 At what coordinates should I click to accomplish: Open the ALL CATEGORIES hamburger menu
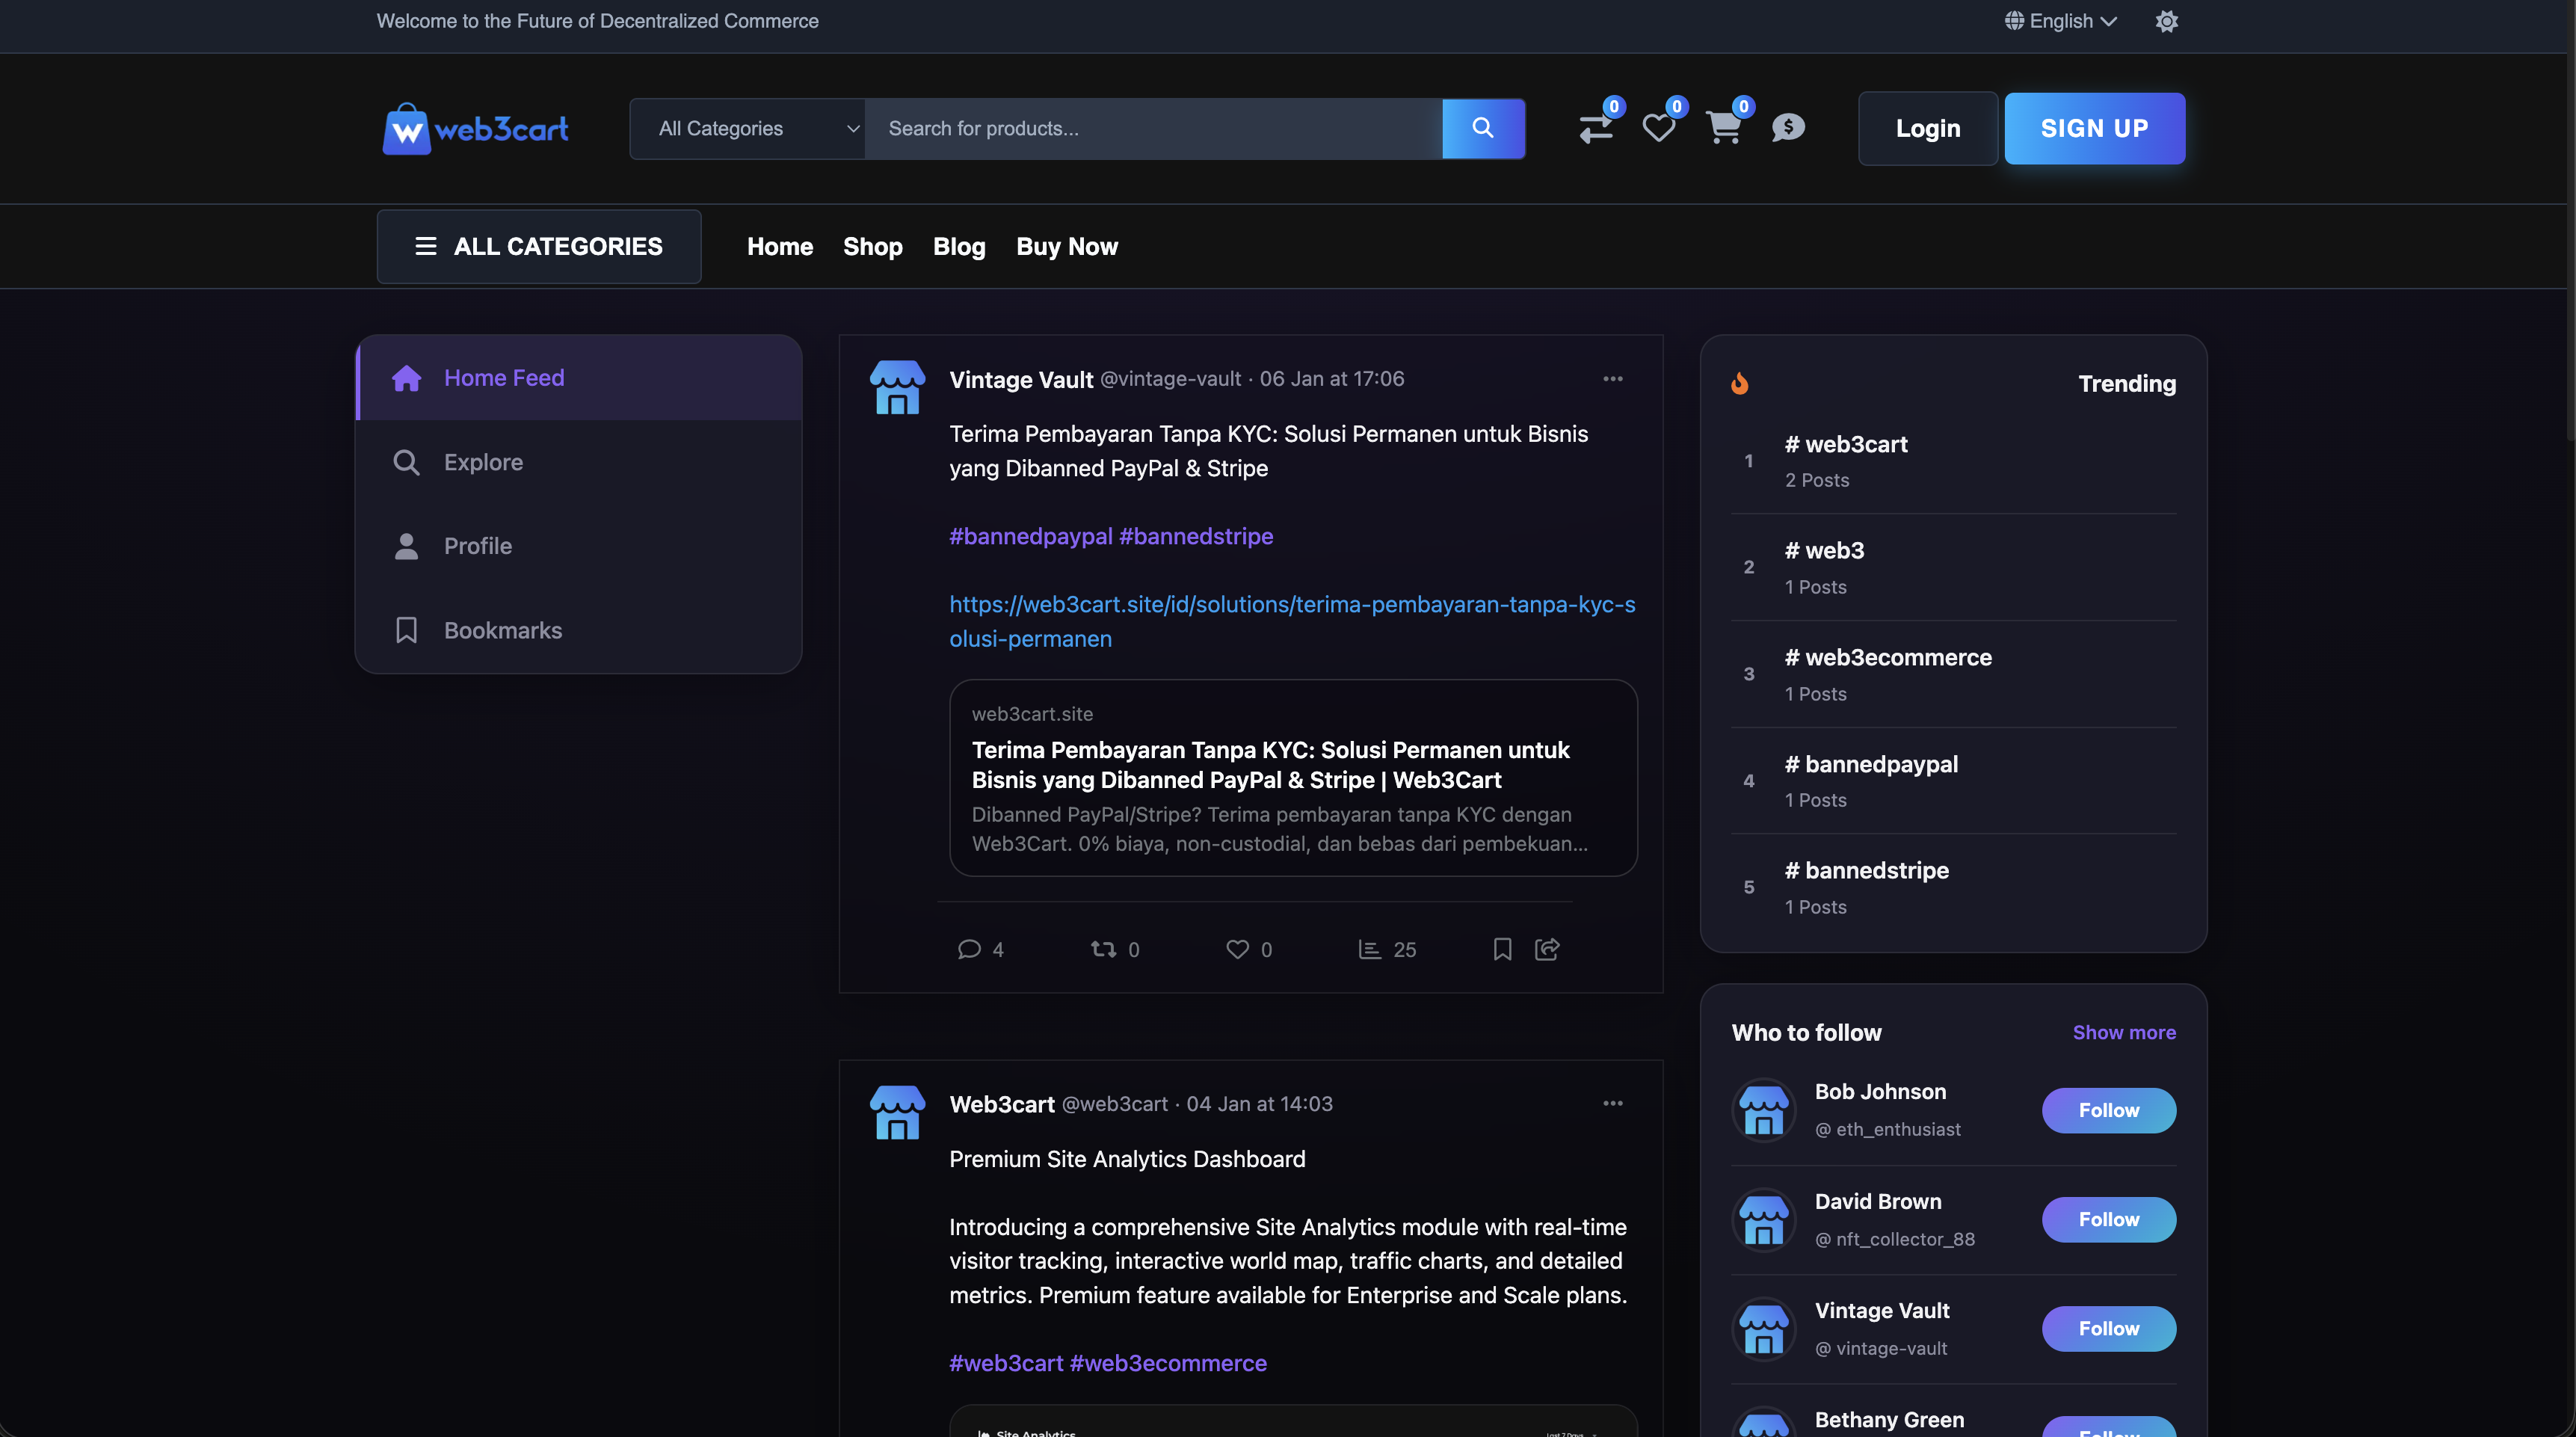coord(539,247)
